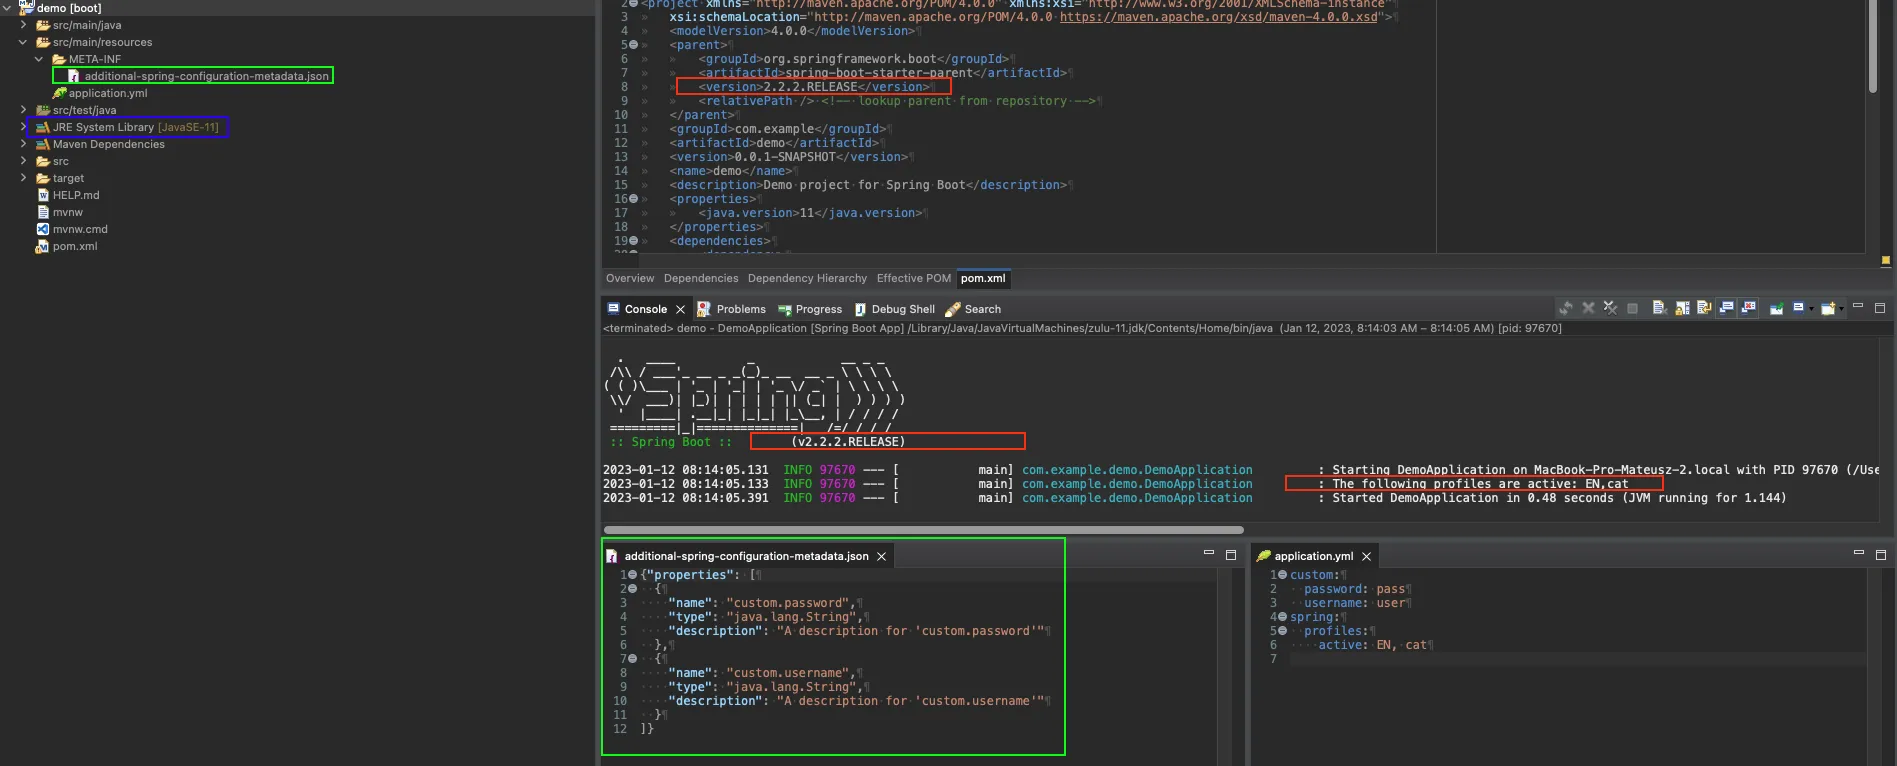
Task: Collapse the META-INF folder
Action: (x=39, y=59)
